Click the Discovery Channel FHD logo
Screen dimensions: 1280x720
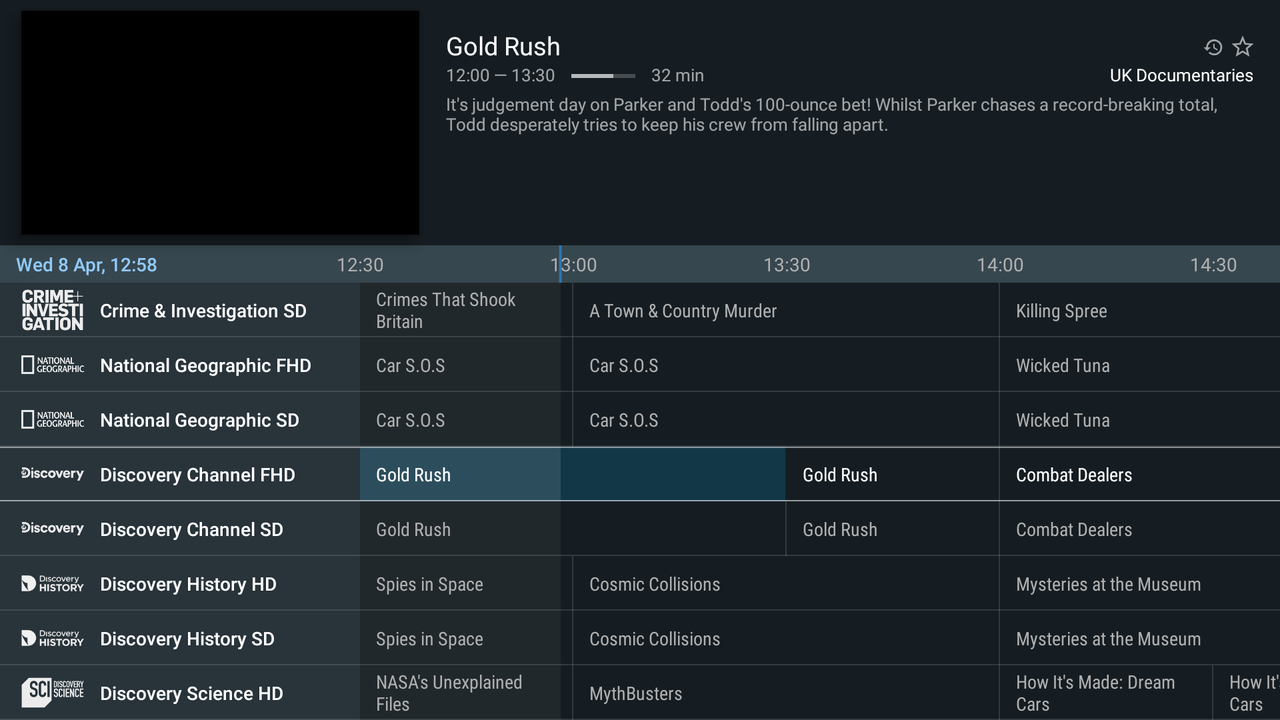coord(53,474)
